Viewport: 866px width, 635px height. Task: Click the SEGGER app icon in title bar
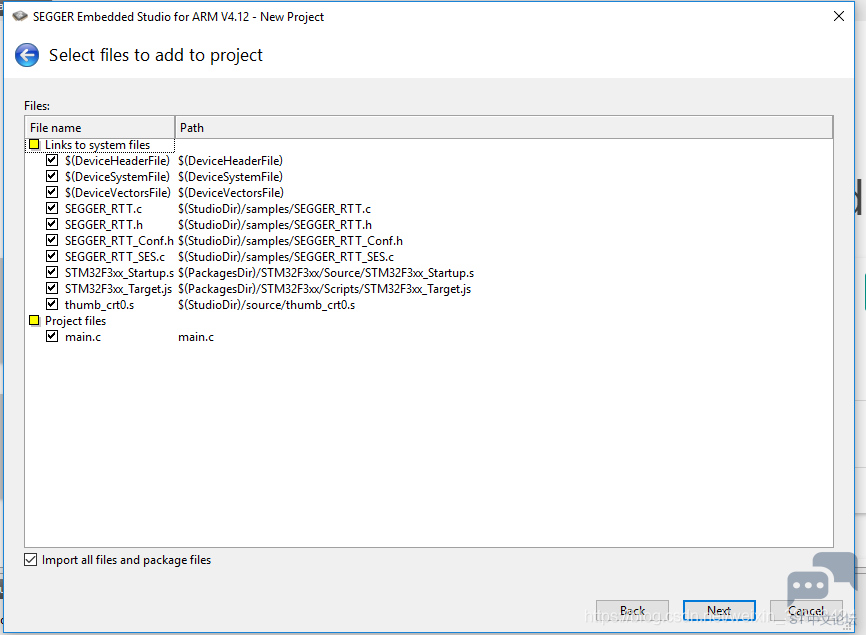tap(20, 17)
